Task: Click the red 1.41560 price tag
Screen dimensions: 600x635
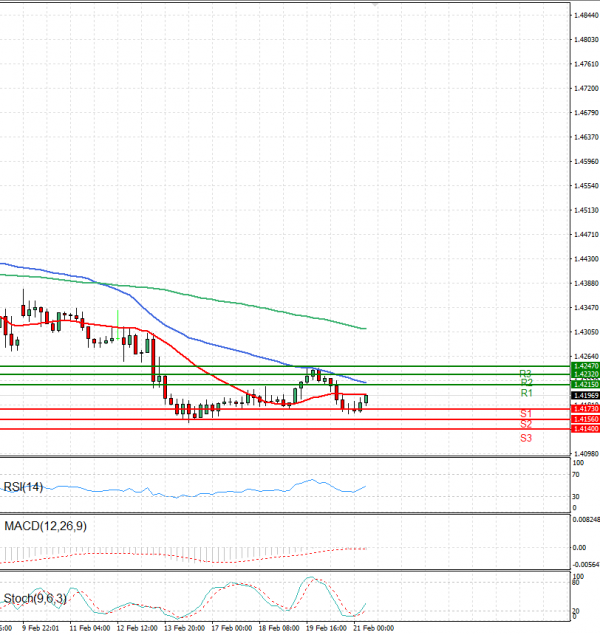Action: (585, 419)
